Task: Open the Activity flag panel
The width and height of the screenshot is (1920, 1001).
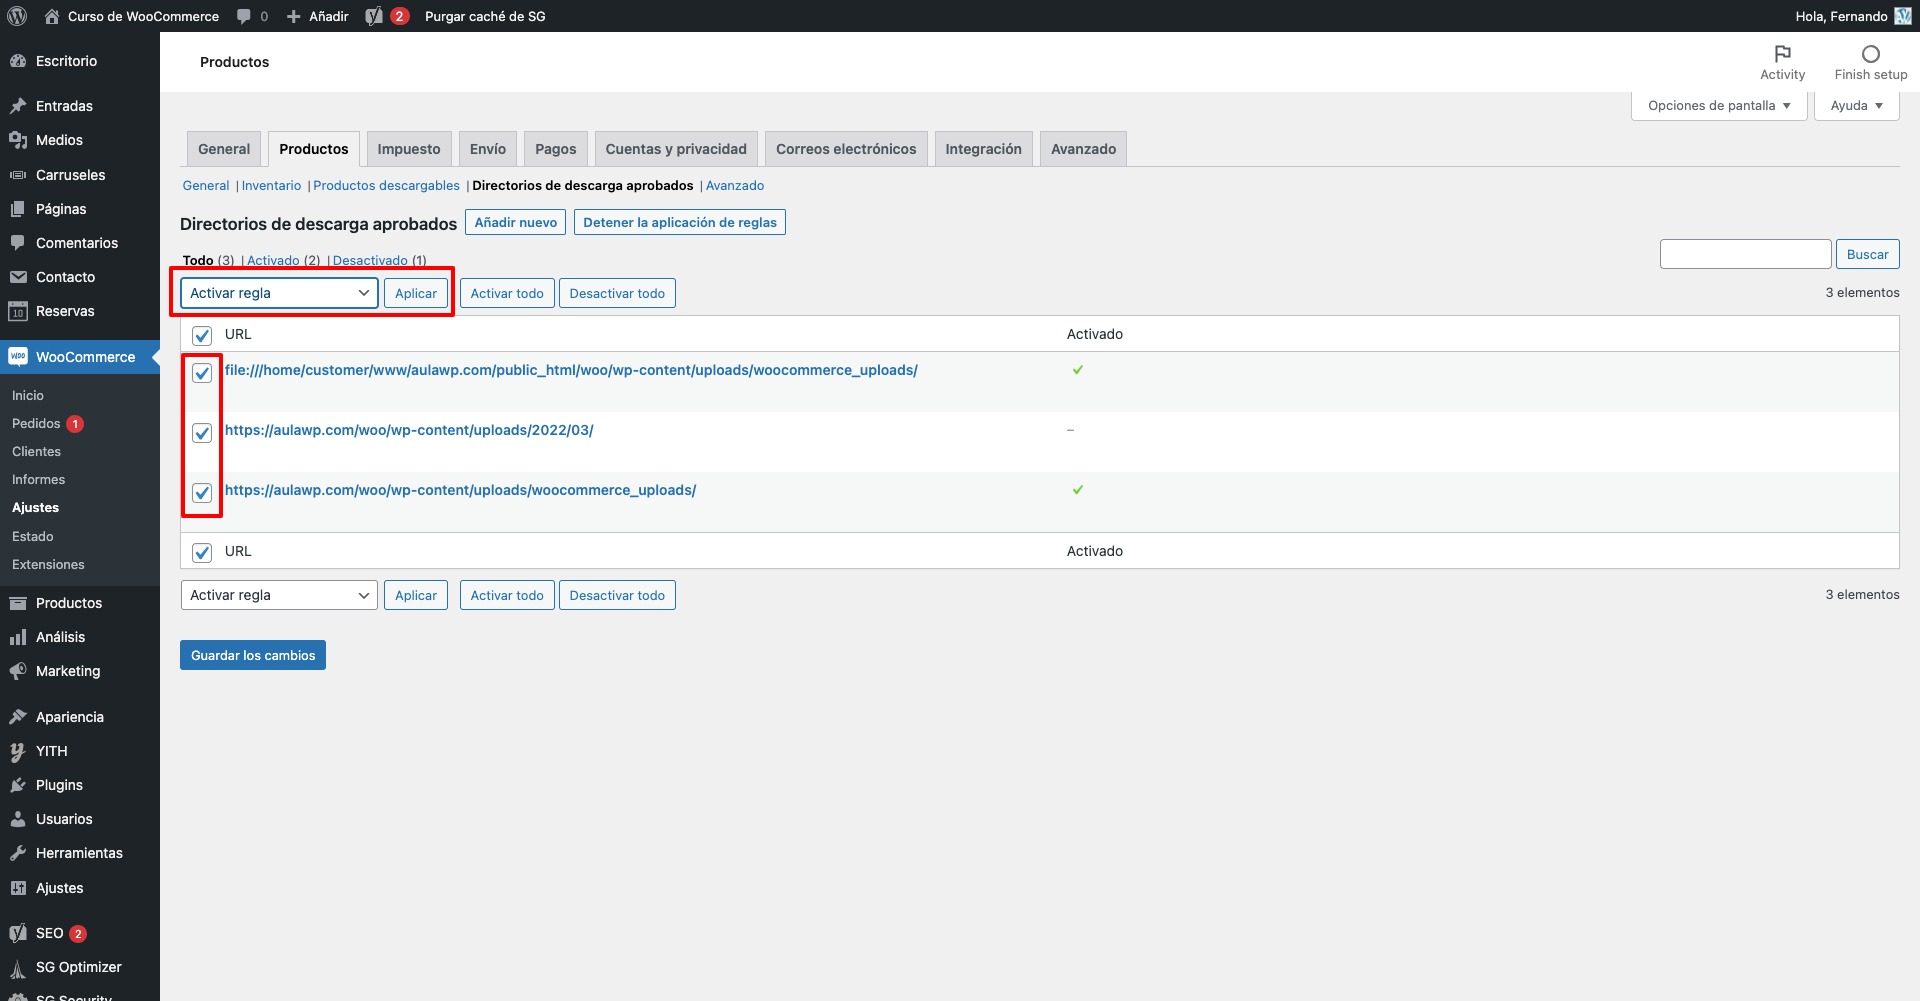Action: [x=1782, y=54]
